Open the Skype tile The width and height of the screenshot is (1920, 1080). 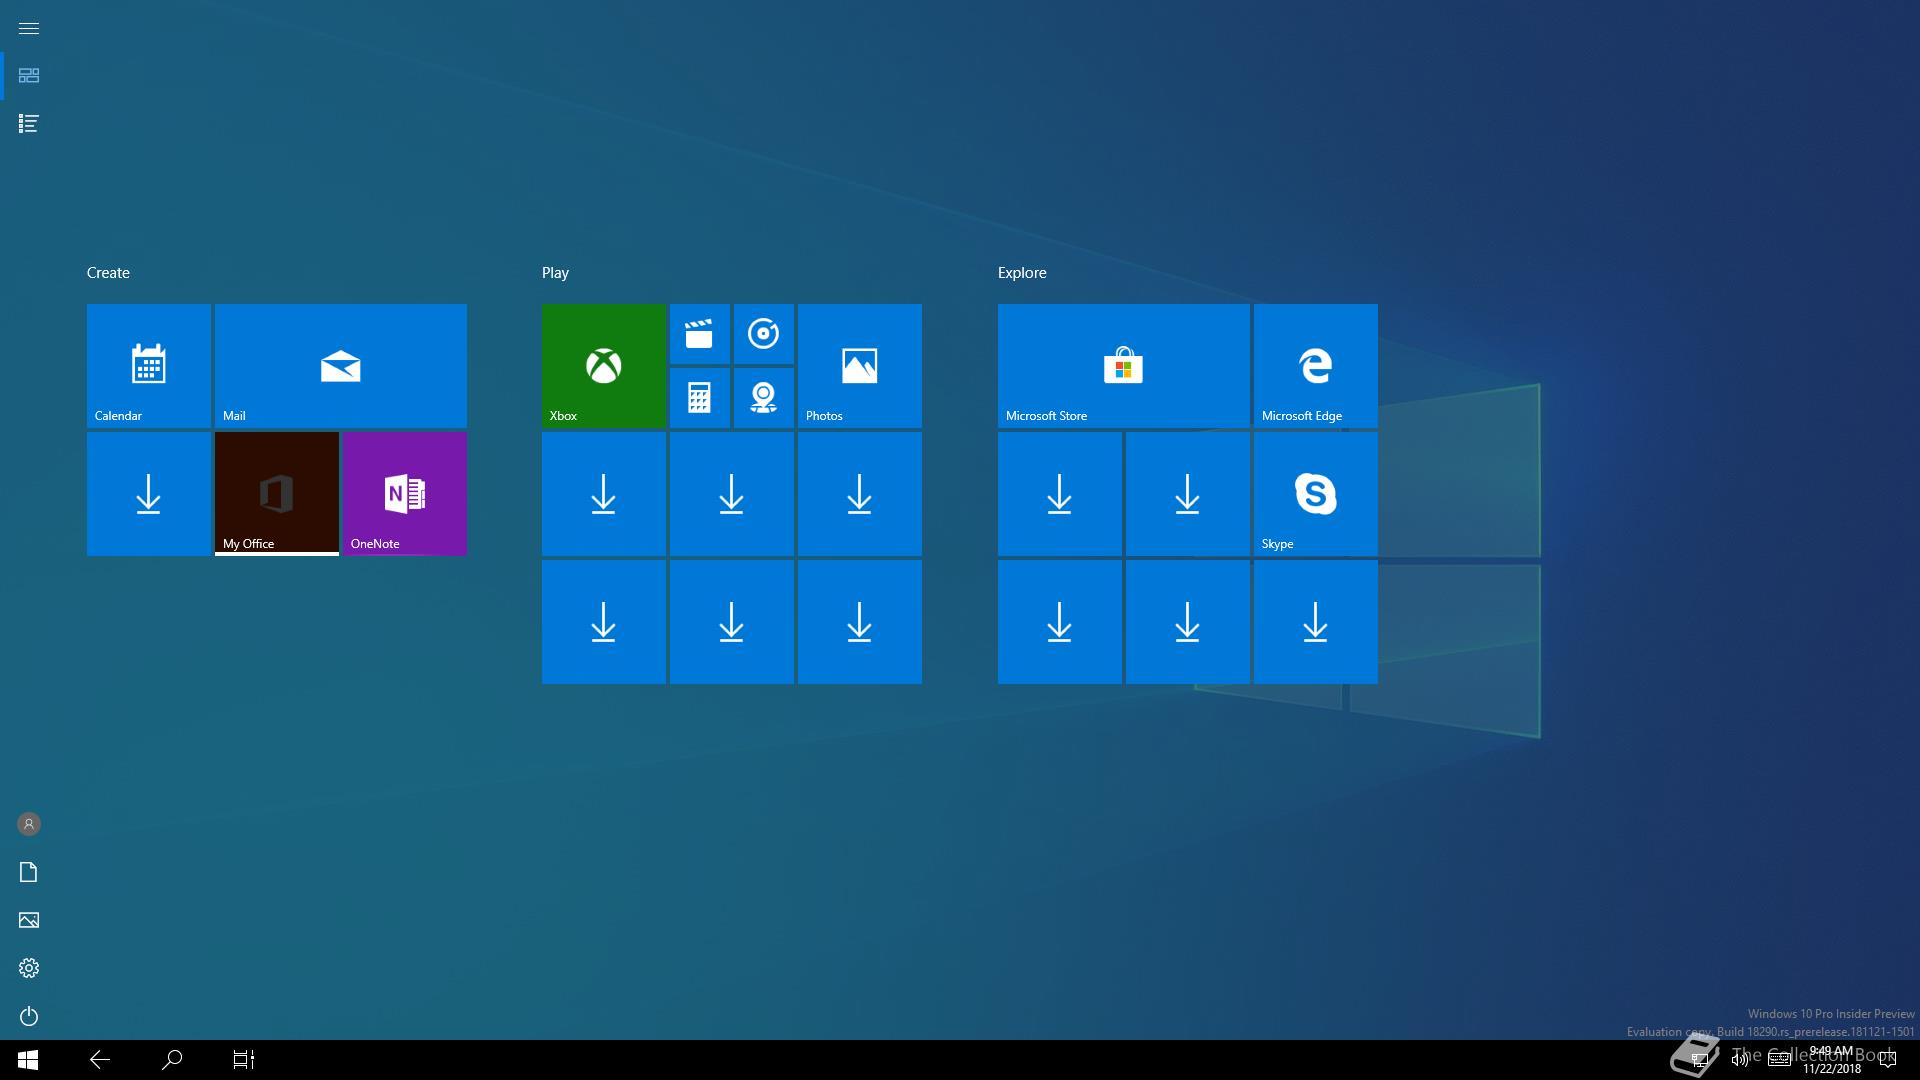pos(1315,494)
